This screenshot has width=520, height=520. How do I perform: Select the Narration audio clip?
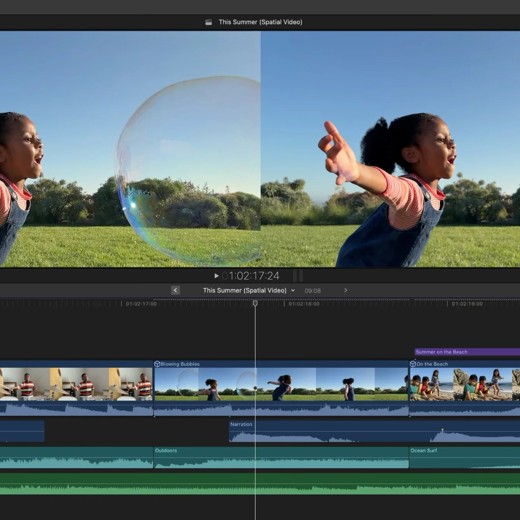[375, 432]
